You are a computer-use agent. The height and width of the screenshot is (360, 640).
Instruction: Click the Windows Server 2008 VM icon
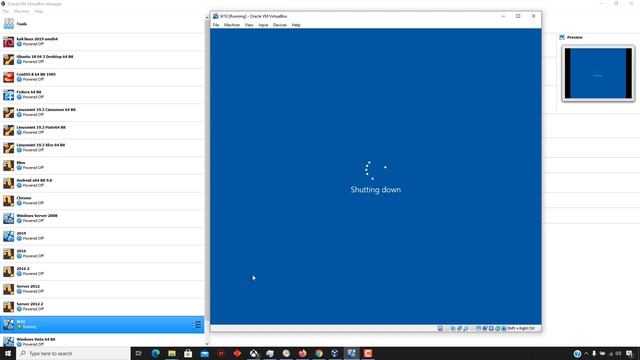coord(9,218)
